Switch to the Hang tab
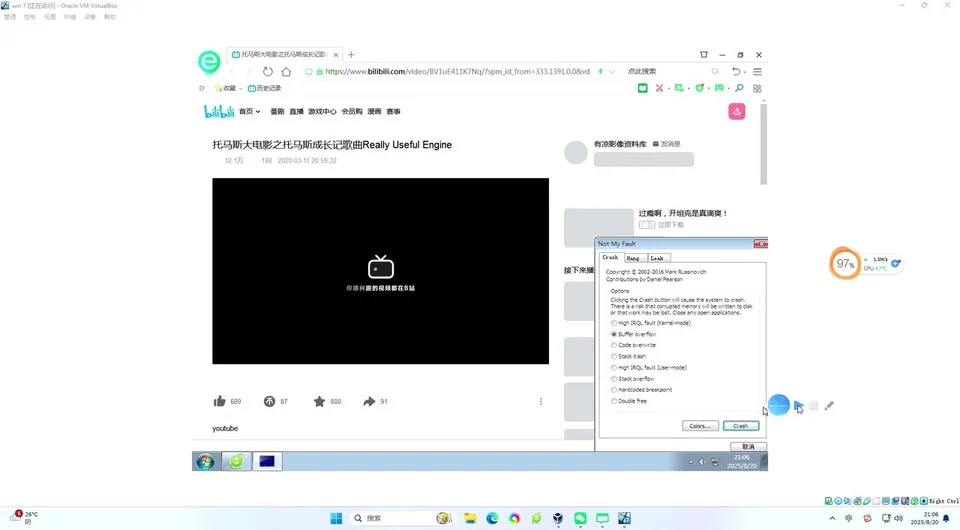The width and height of the screenshot is (960, 530). click(633, 258)
